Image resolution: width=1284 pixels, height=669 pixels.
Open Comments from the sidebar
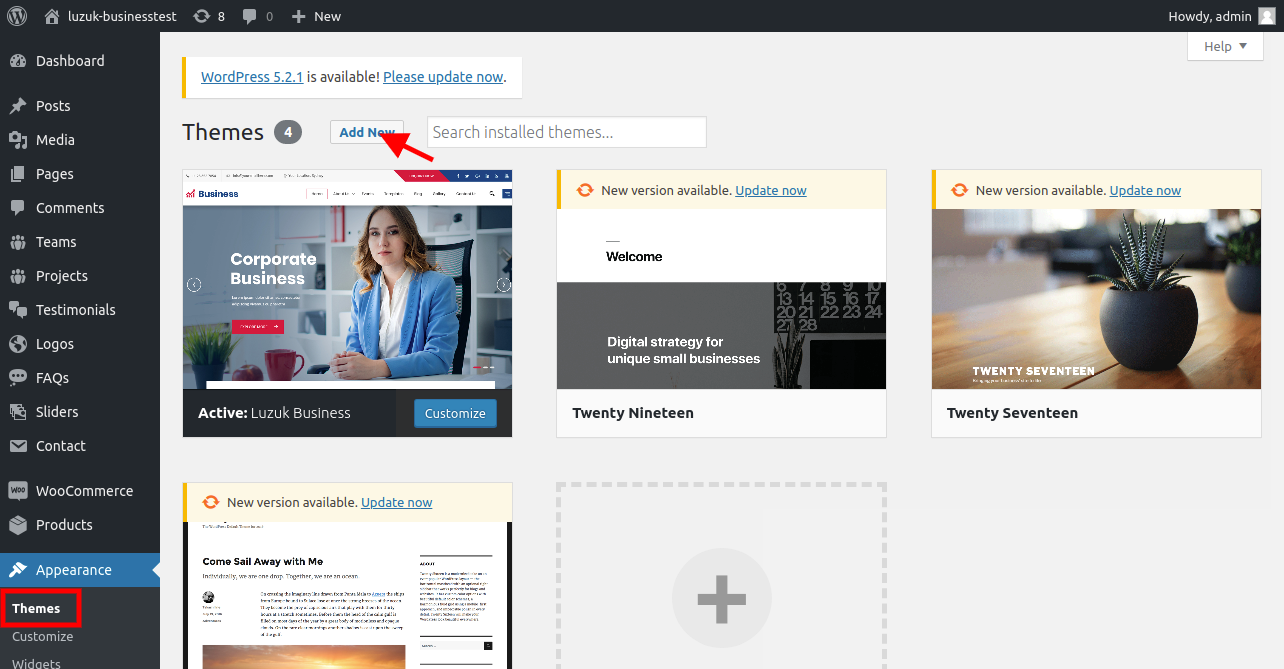click(70, 208)
